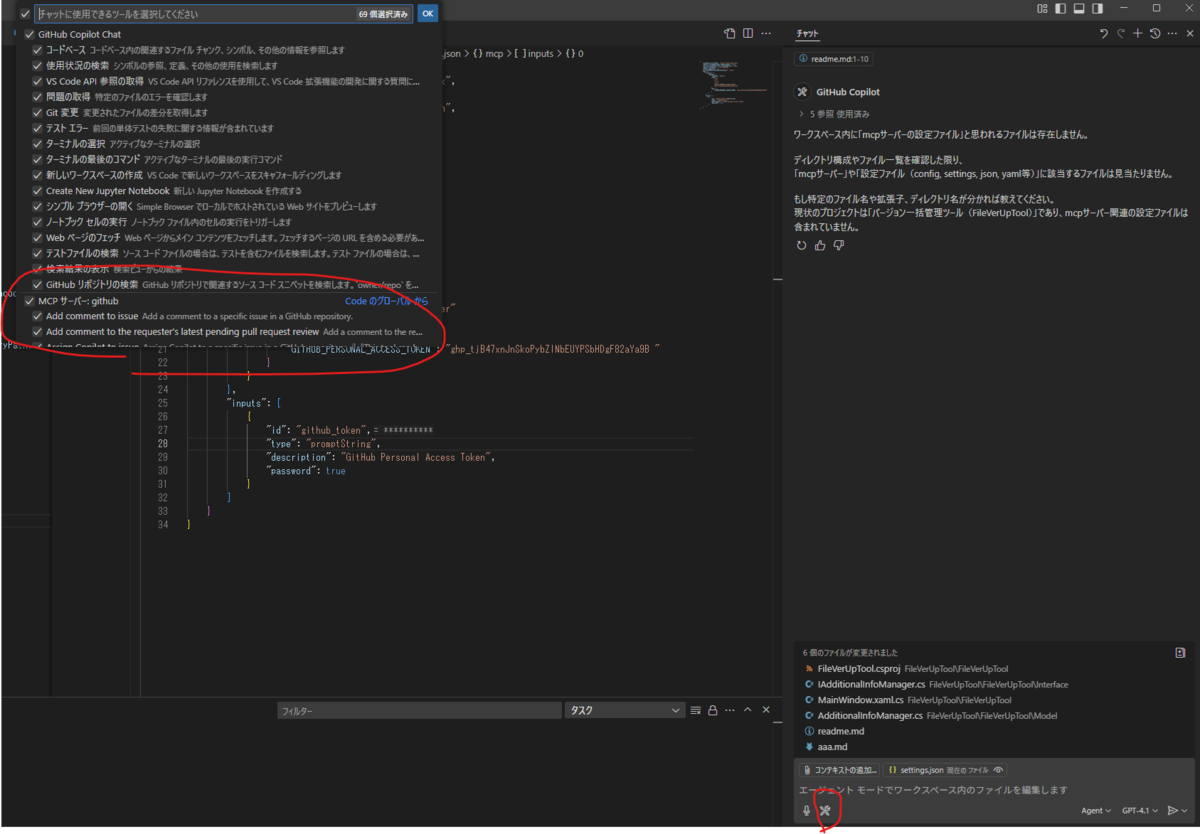Toggle the 使用状況の検索 tool checkbox
Screen dimensions: 1200x834
37,65
